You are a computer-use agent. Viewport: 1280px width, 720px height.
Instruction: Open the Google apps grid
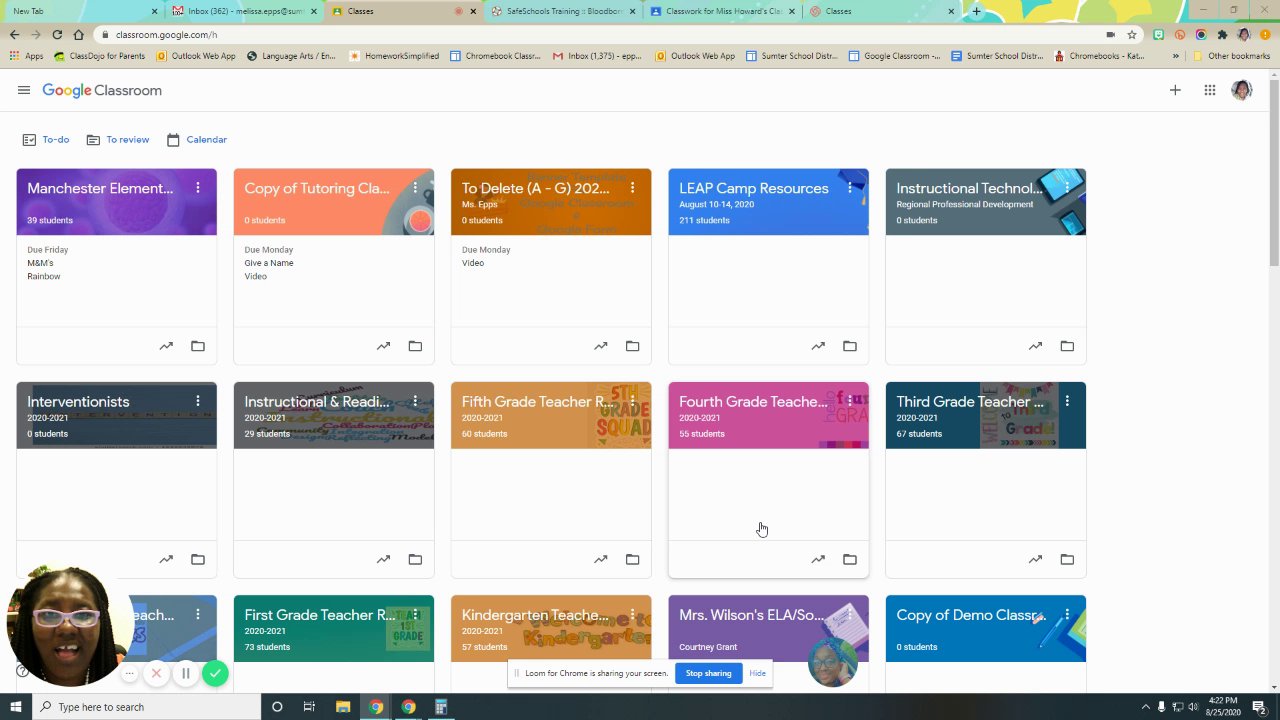[x=1210, y=90]
